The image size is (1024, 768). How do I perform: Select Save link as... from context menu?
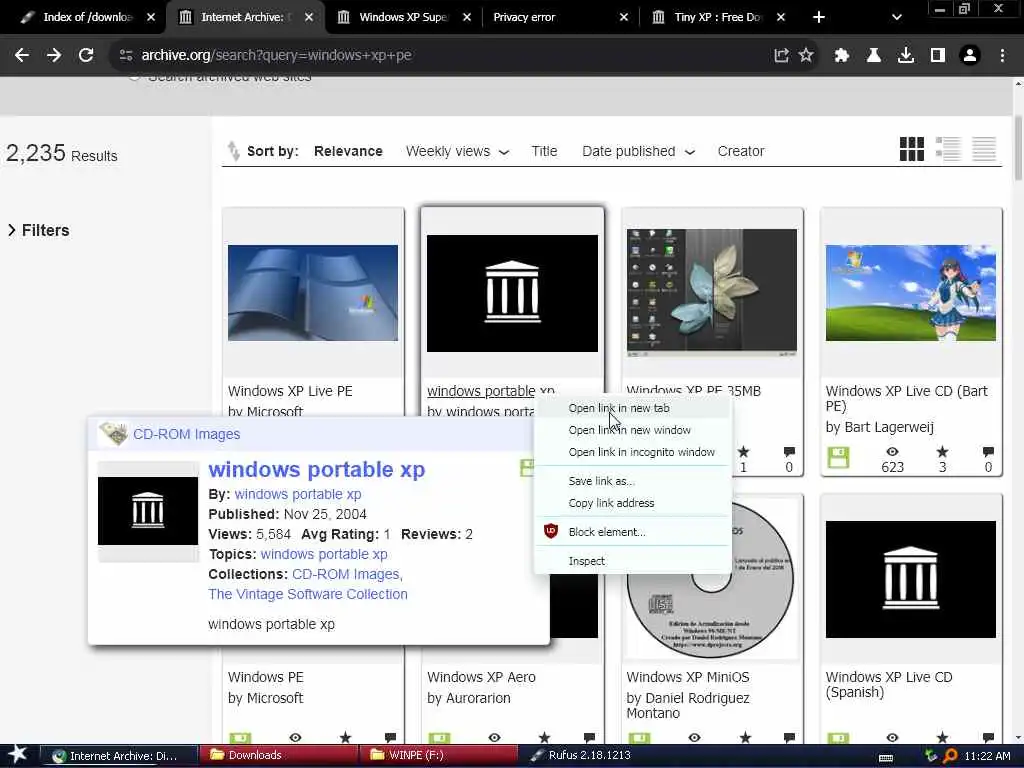coord(632,481)
